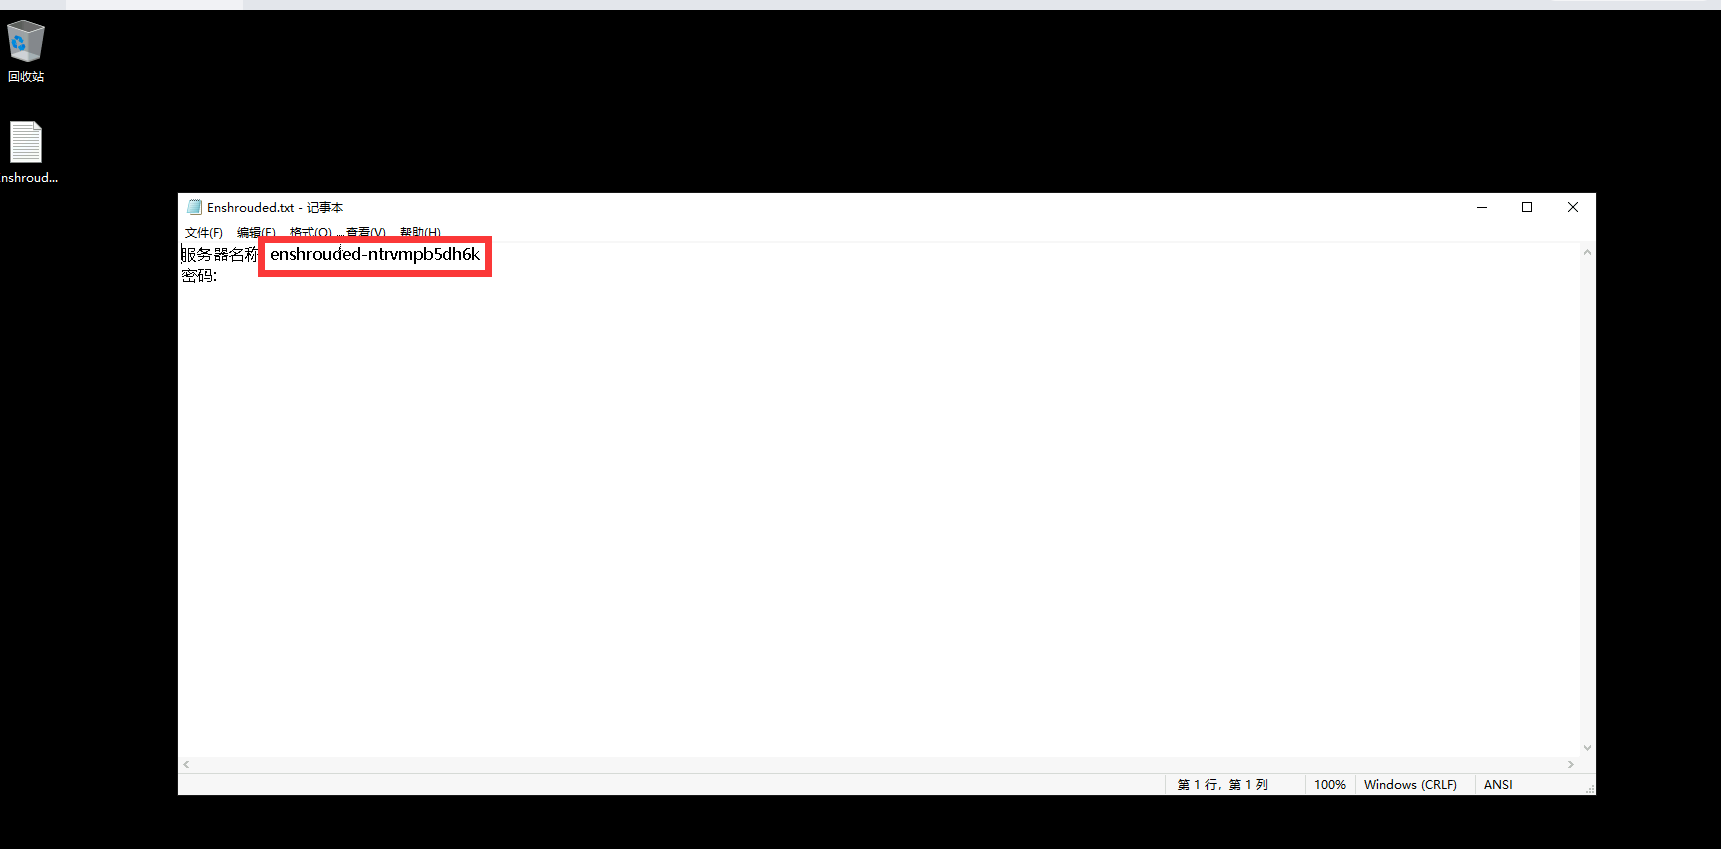Click the vertical scrollbar down arrow

click(x=1587, y=748)
